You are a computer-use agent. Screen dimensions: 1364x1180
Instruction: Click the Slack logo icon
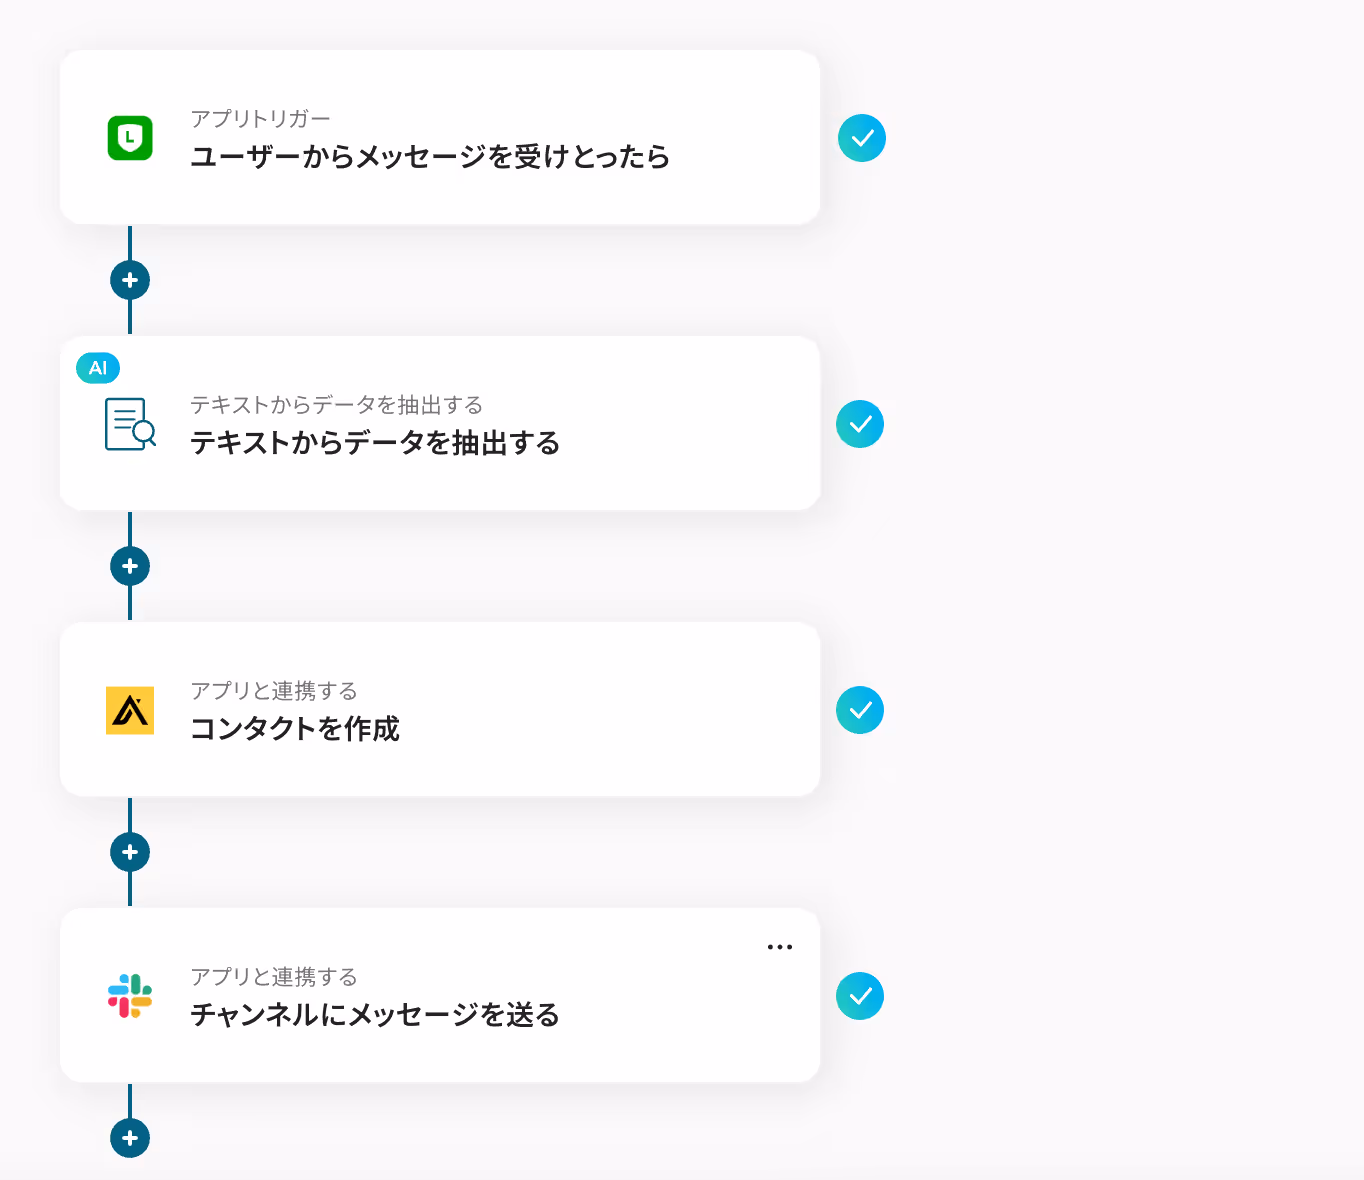click(130, 996)
